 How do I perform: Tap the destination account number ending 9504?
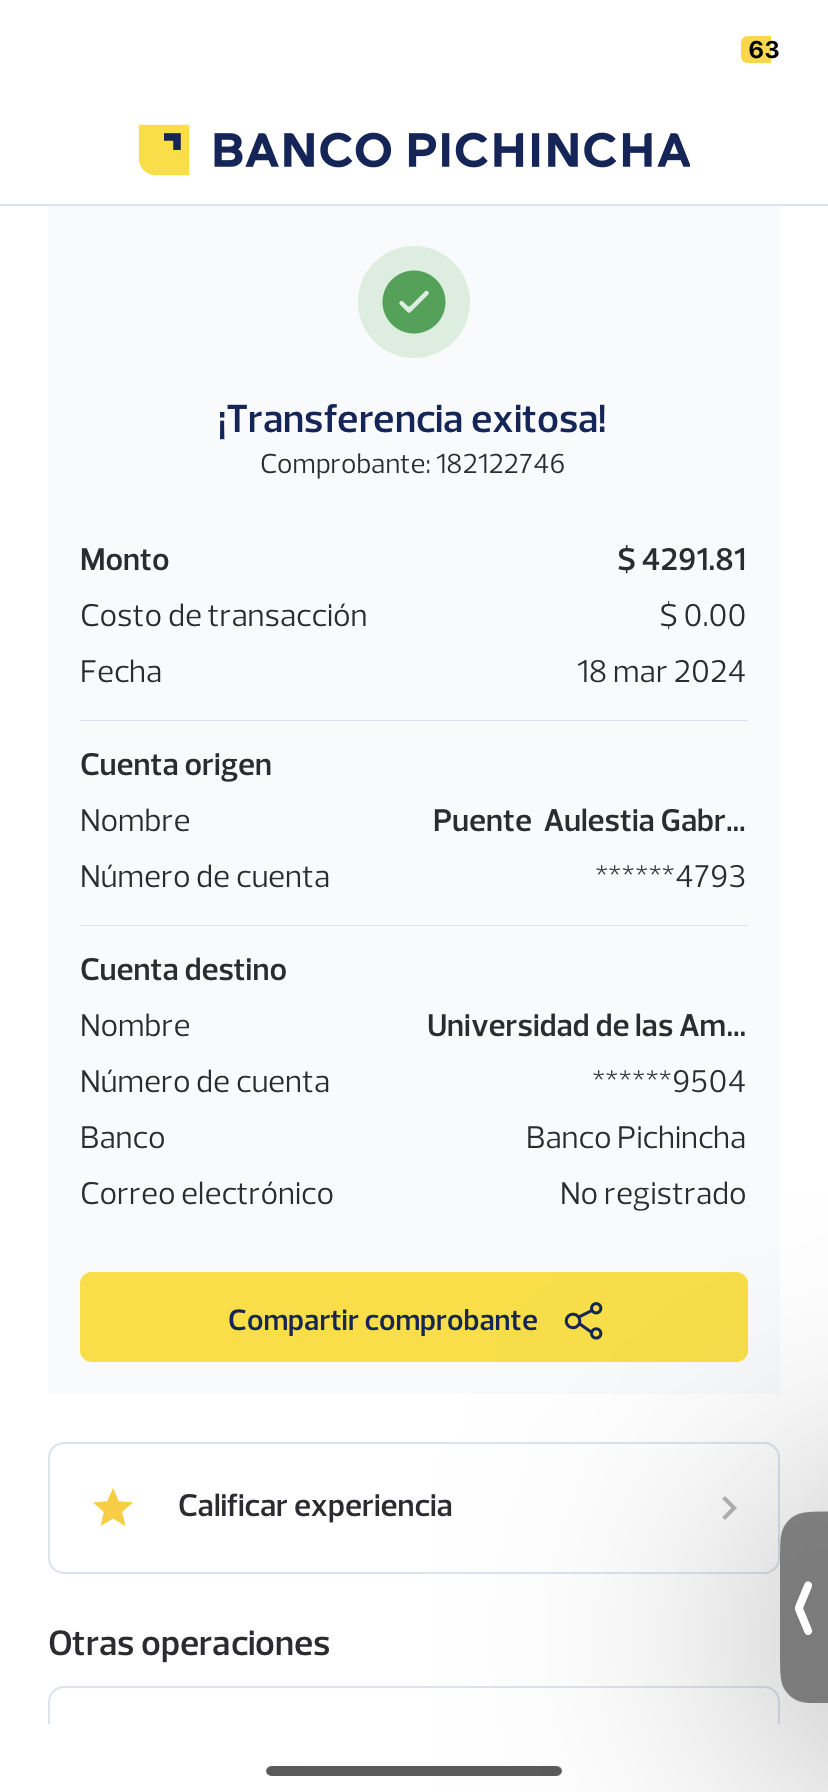668,1082
